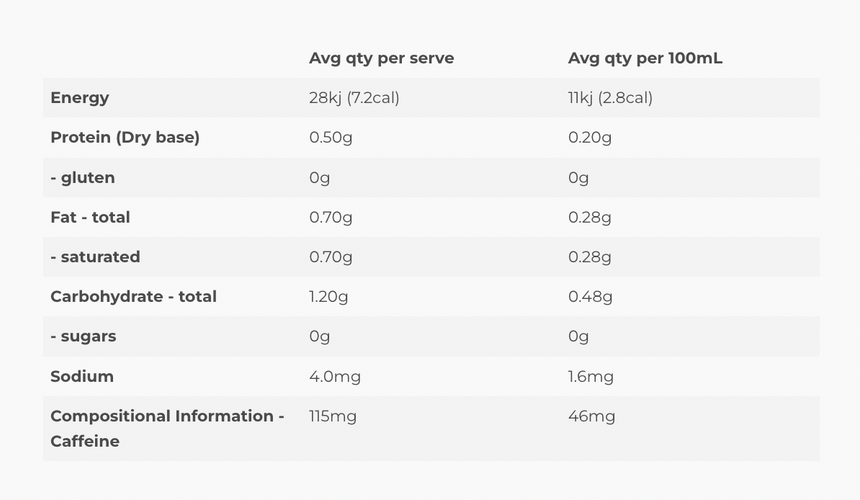The image size is (860, 500).
Task: Click the Sodium row label
Action: (x=82, y=377)
